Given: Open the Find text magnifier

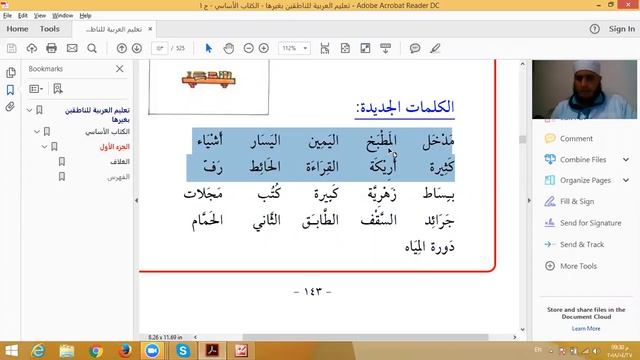Looking at the screenshot, I should click(x=92, y=48).
